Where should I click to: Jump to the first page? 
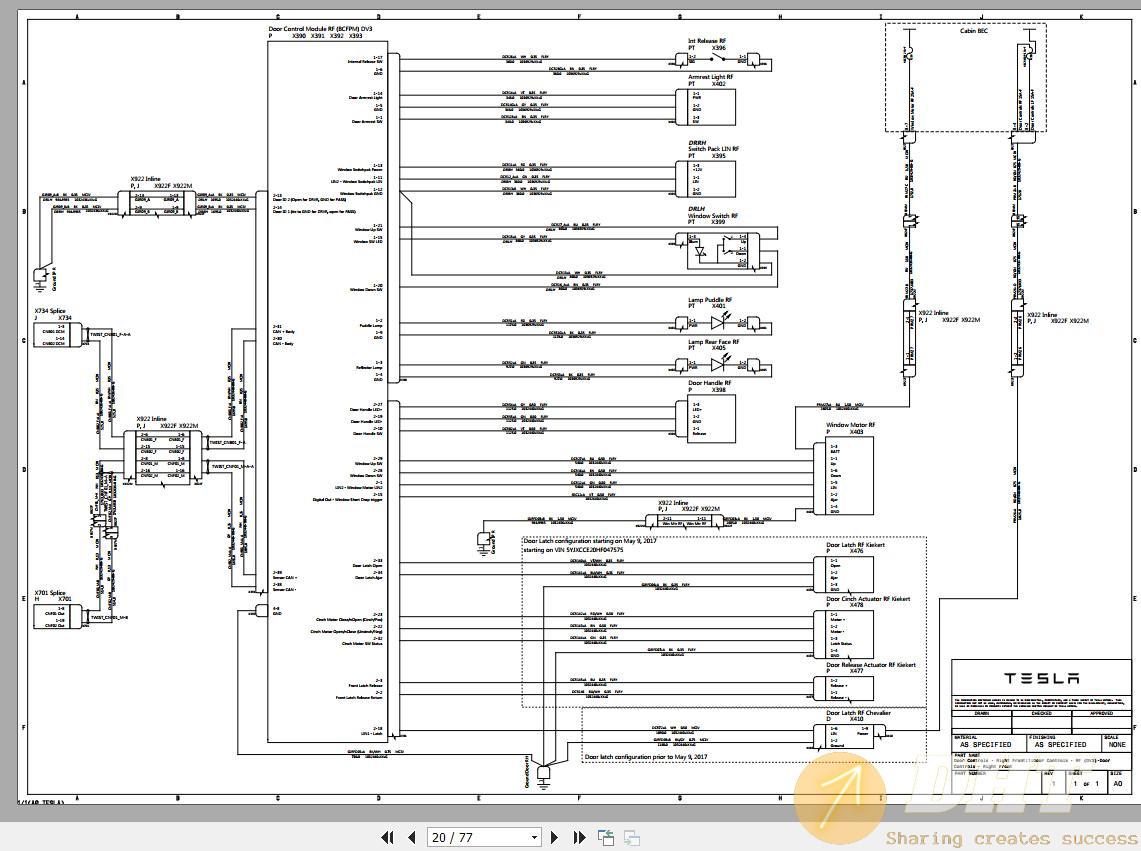click(x=389, y=837)
